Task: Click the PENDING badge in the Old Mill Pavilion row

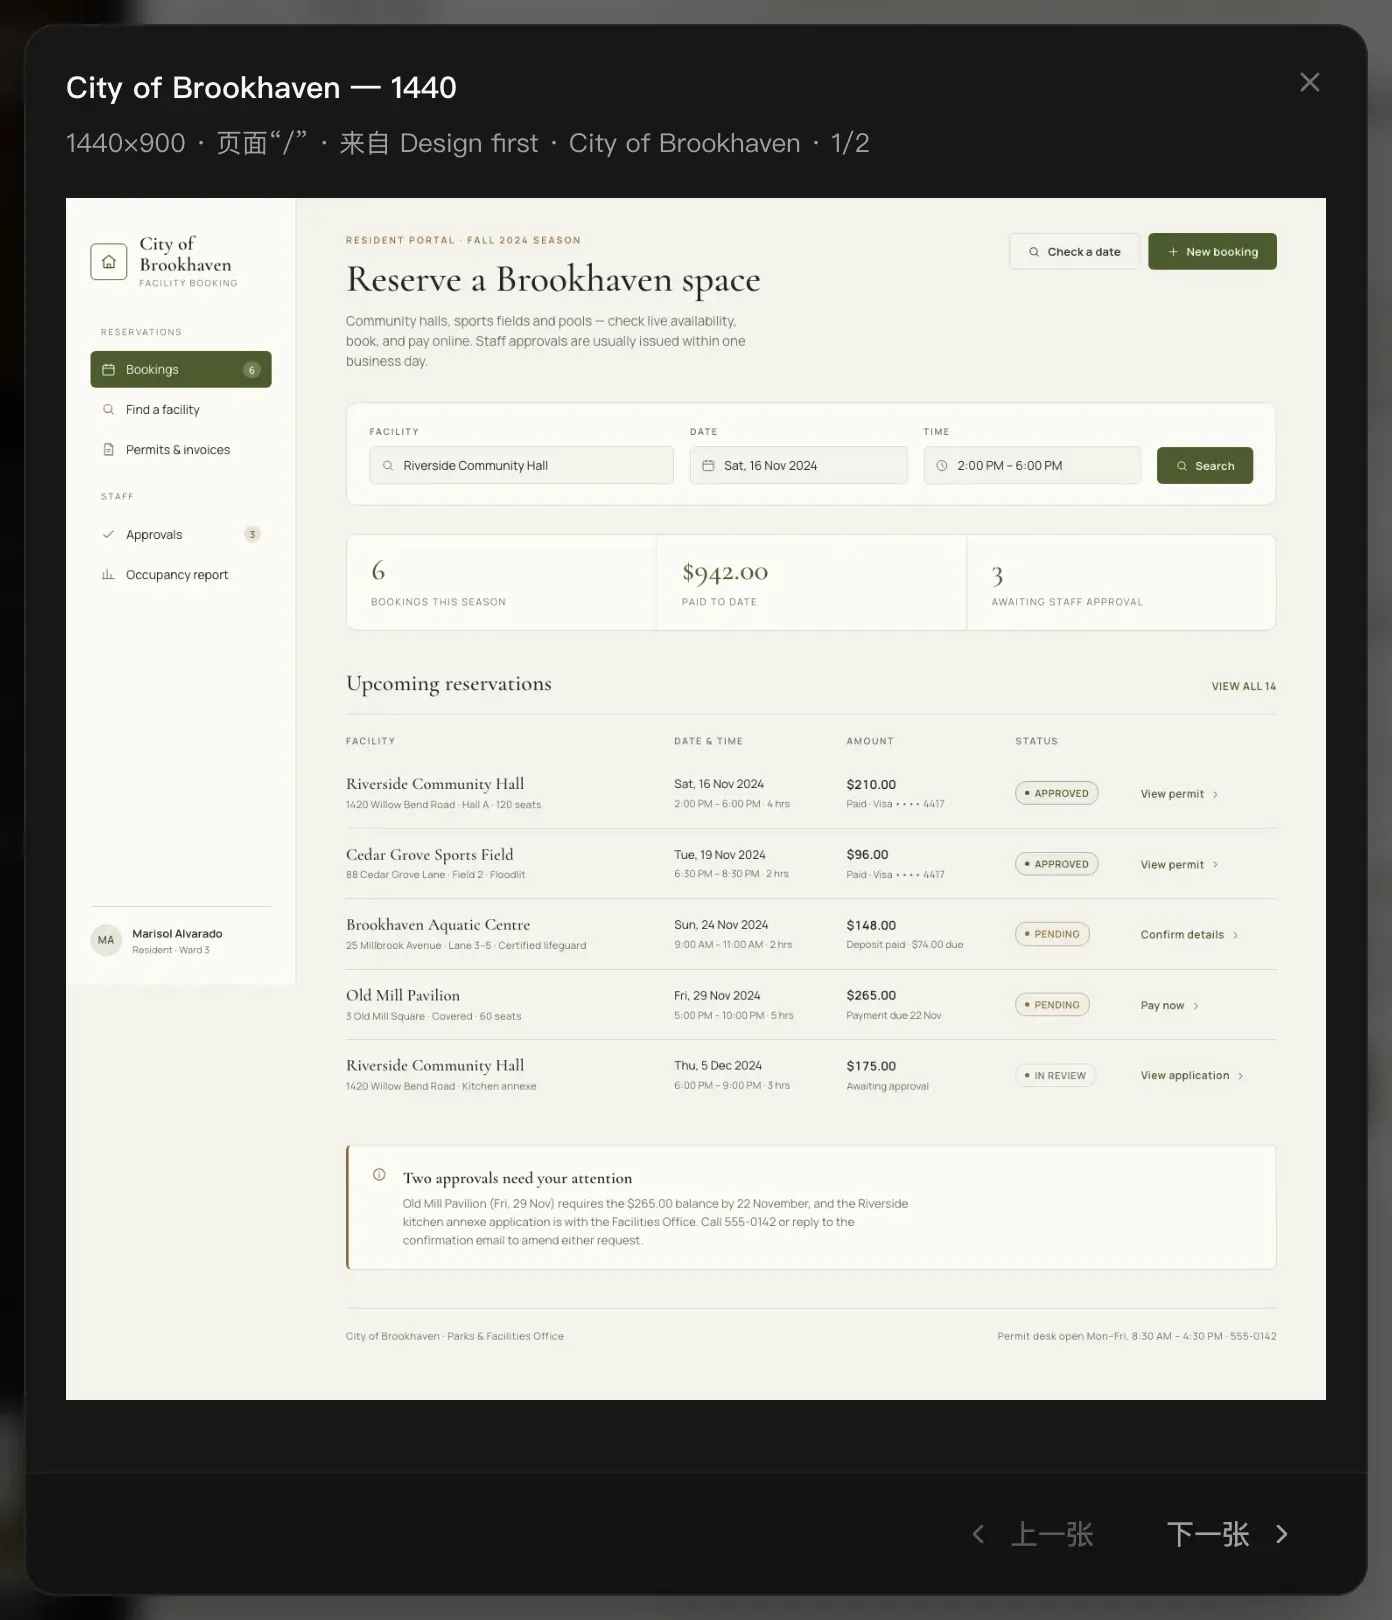Action: (1052, 1005)
